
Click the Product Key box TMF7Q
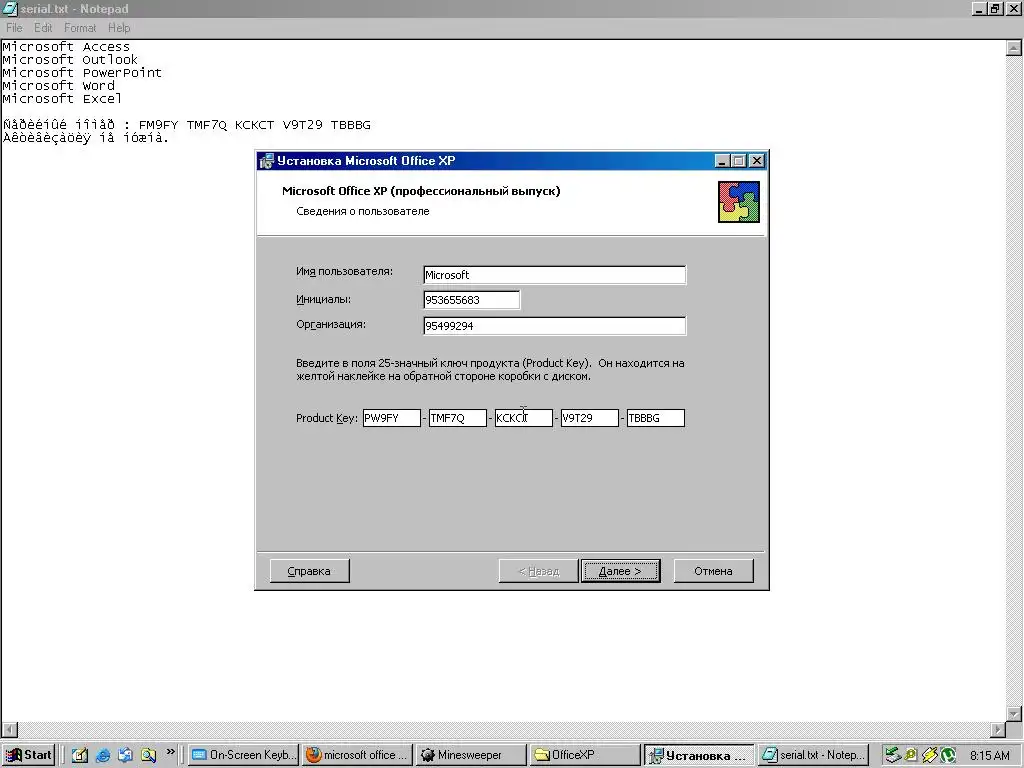(x=457, y=418)
